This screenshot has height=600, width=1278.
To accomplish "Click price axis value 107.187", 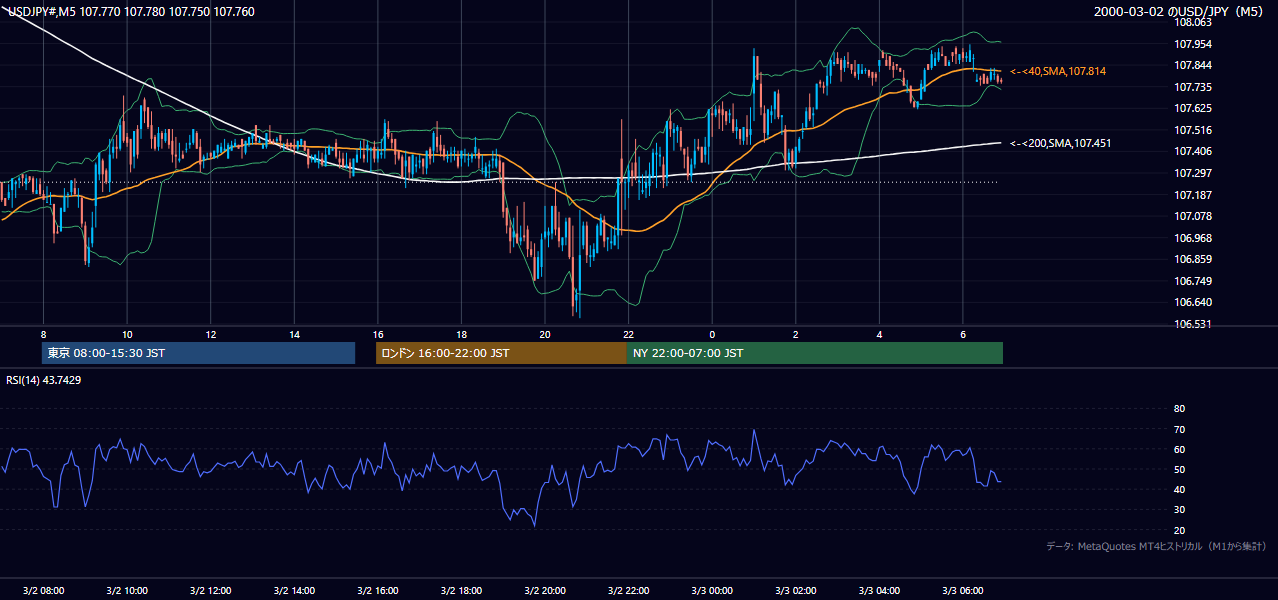I will 1193,195.
